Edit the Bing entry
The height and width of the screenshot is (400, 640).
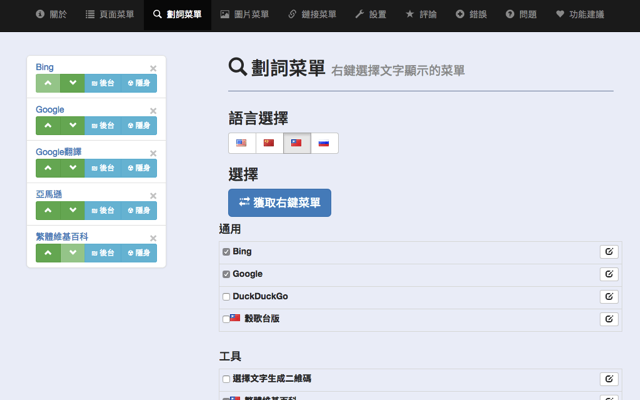click(x=609, y=252)
